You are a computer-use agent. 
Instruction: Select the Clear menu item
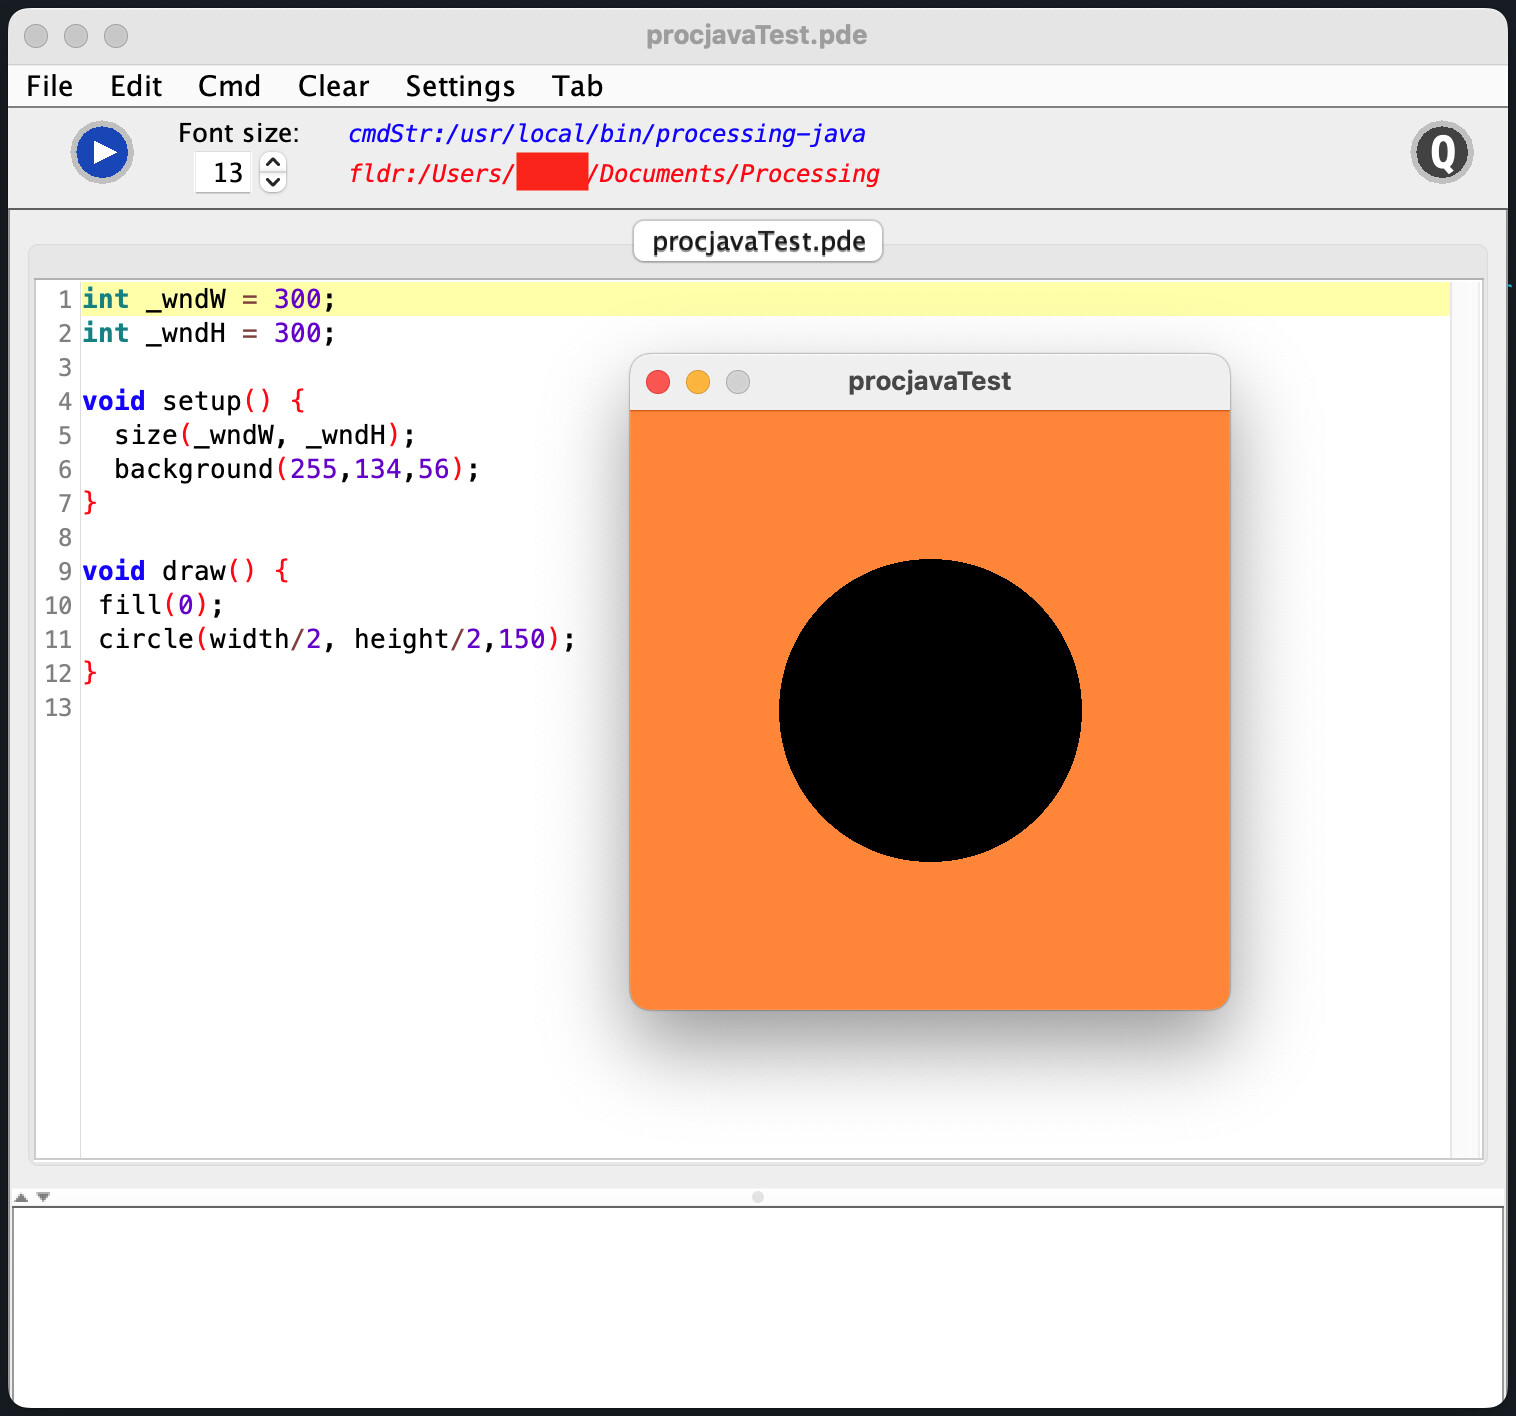coord(333,86)
